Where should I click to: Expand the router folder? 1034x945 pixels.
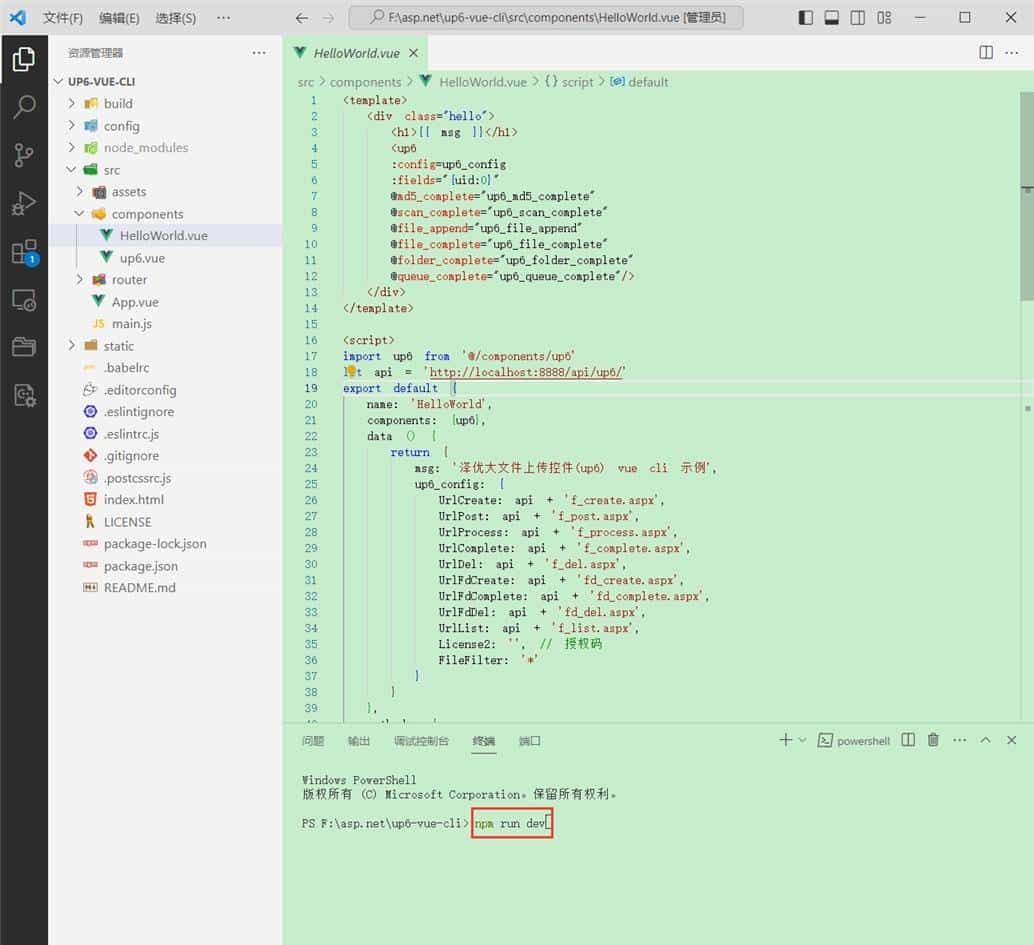click(129, 280)
